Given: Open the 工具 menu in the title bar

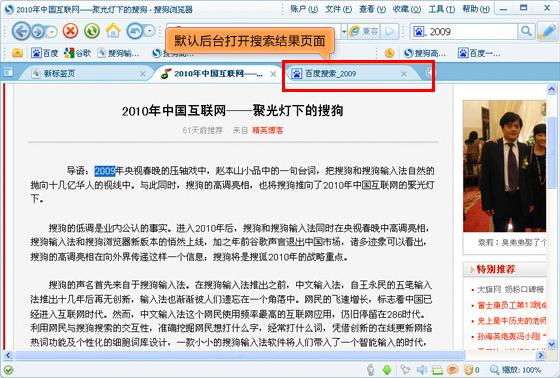Looking at the screenshot, I should click(441, 9).
